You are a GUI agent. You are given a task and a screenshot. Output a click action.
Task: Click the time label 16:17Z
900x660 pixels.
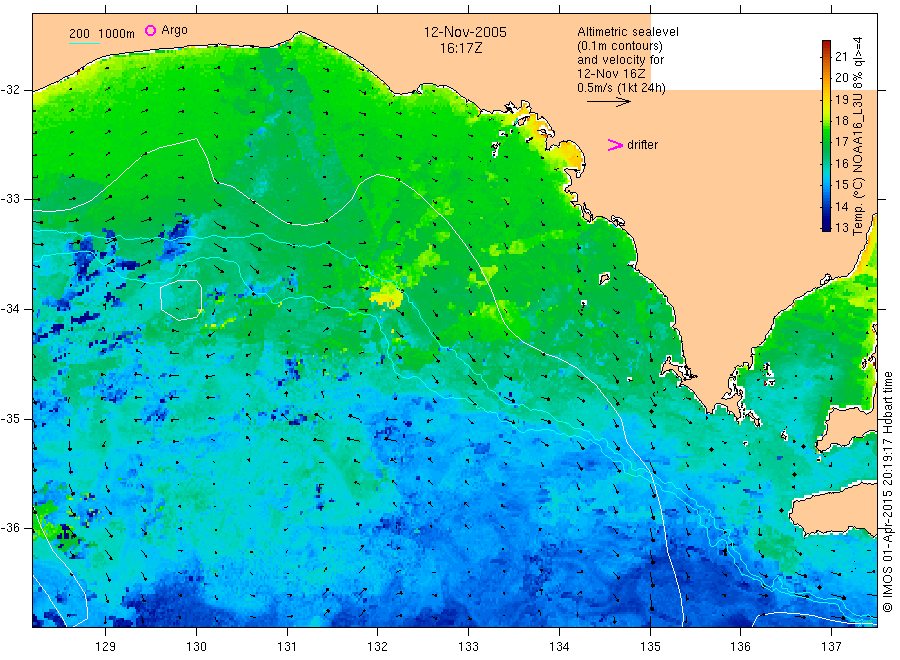click(461, 48)
